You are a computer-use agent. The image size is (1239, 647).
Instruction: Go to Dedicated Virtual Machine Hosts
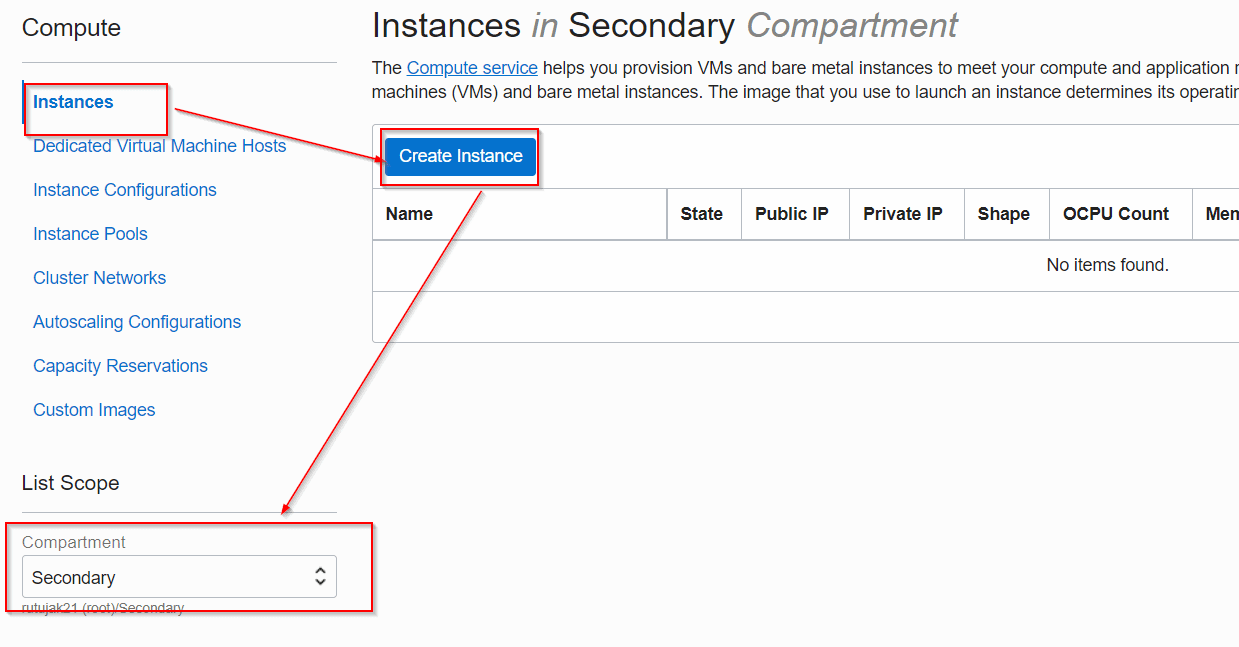click(x=159, y=146)
